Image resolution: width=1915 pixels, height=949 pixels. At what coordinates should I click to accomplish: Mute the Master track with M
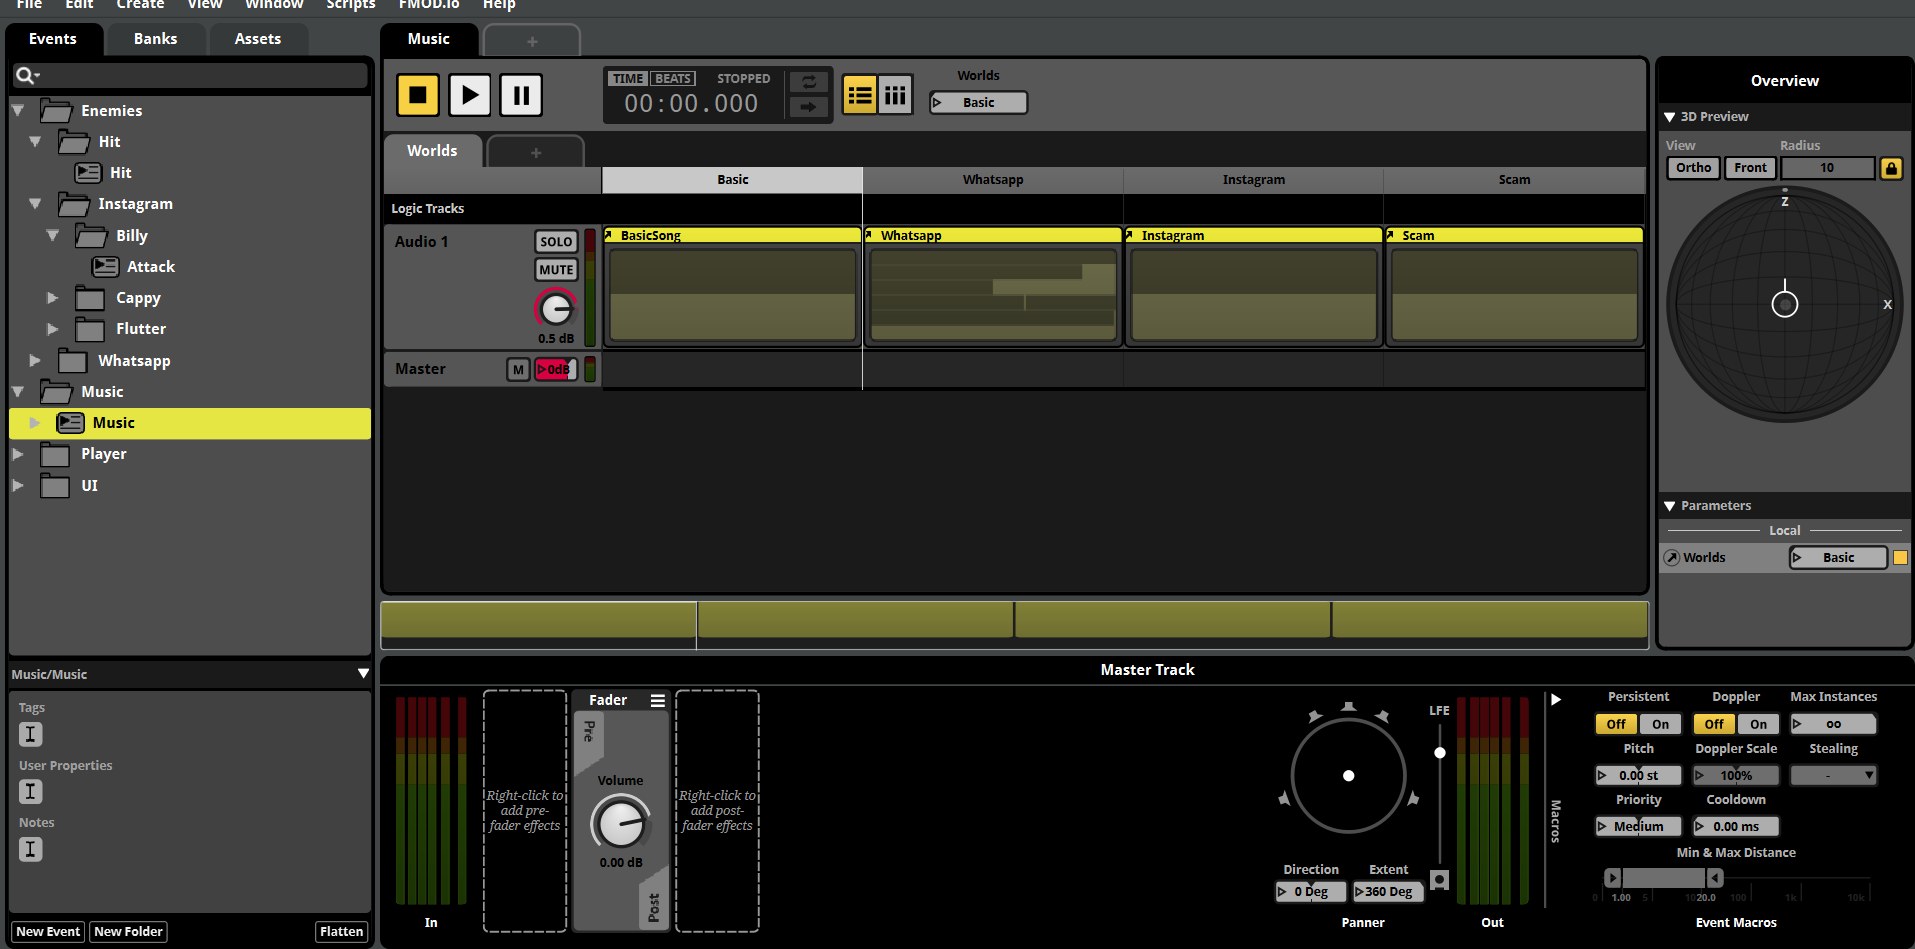(x=518, y=370)
